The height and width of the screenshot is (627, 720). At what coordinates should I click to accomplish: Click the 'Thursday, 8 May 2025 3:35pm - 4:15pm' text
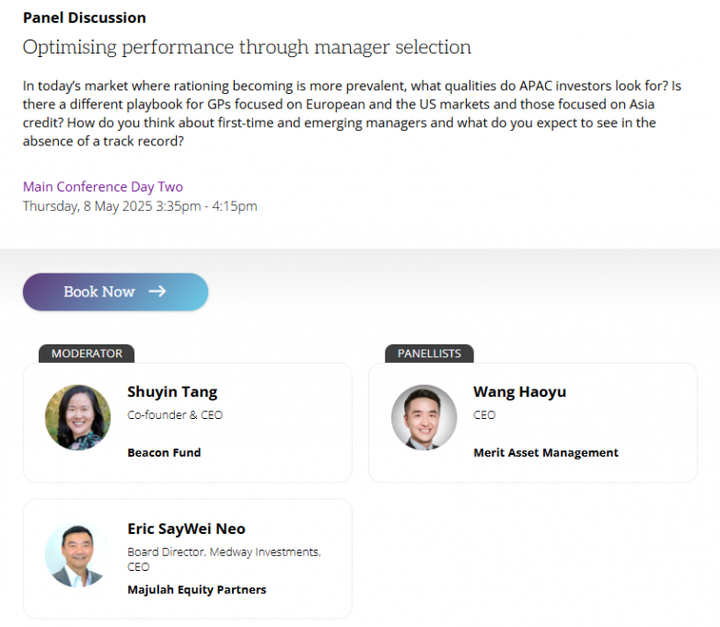pyautogui.click(x=140, y=206)
